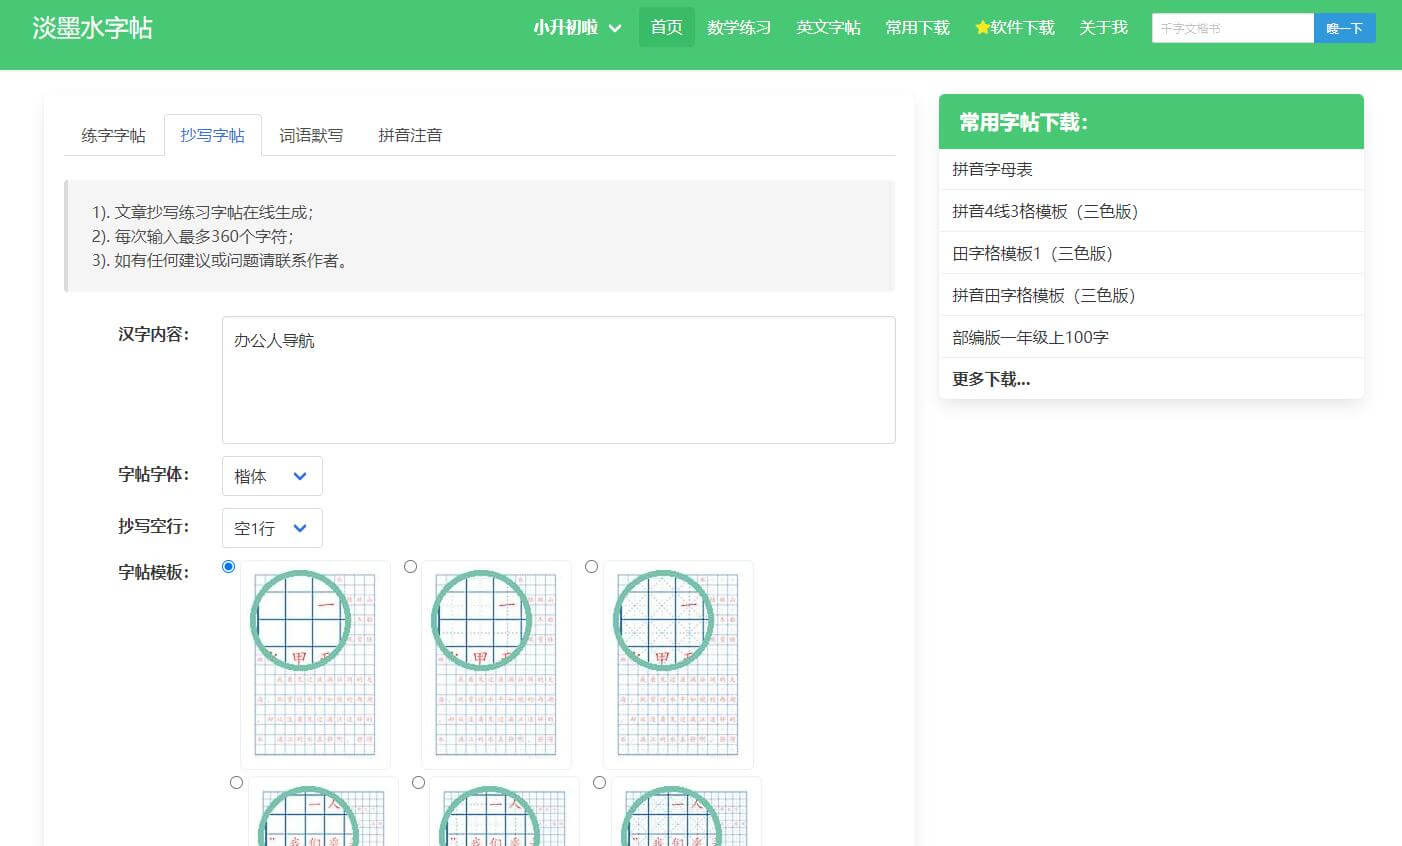Select the second template radio button

[x=410, y=566]
